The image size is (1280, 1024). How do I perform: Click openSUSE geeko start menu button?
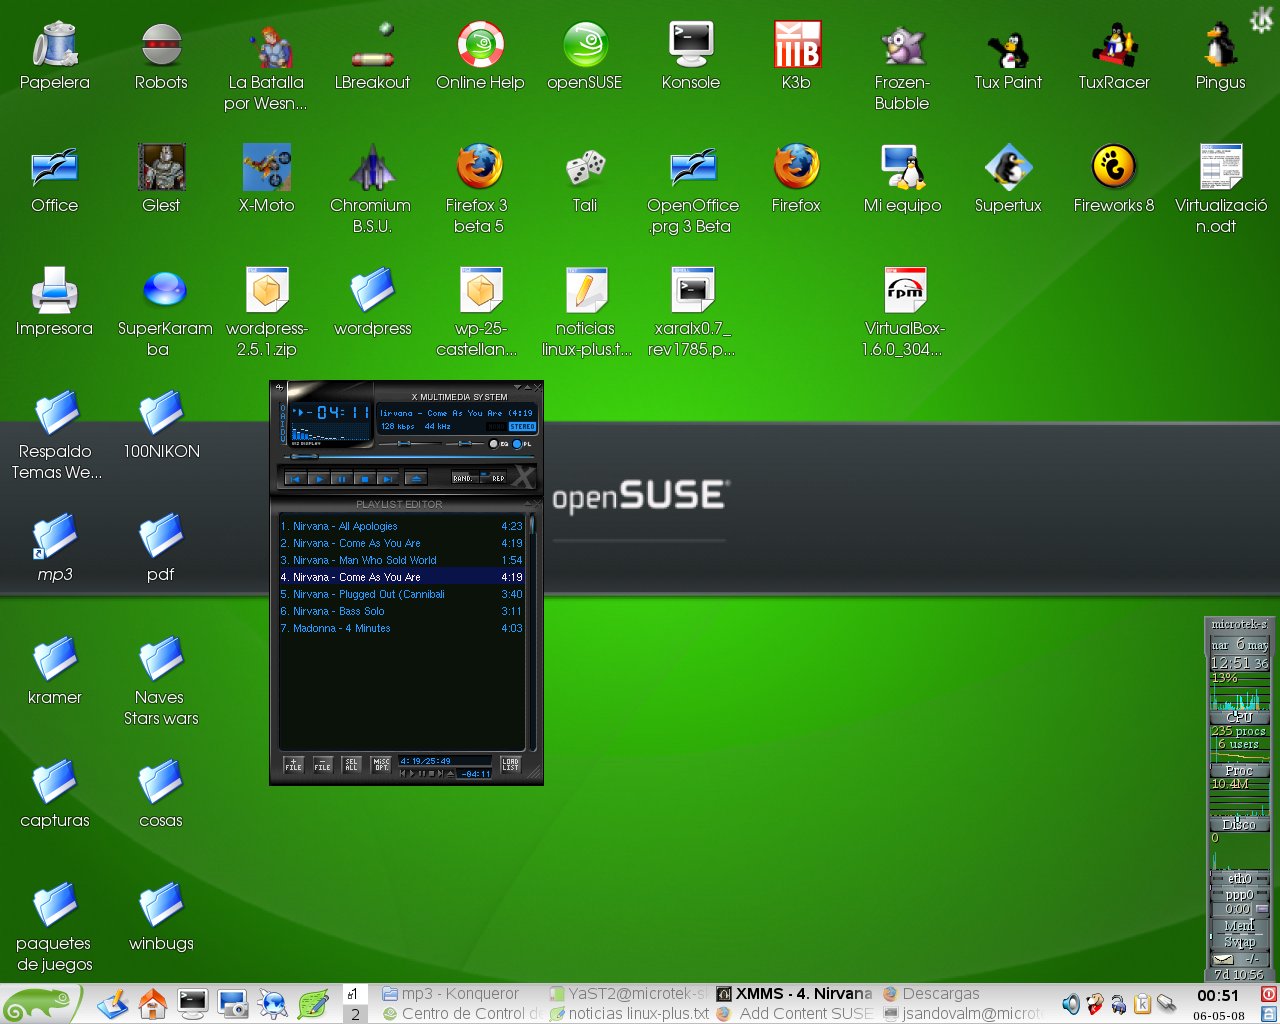(x=40, y=1004)
